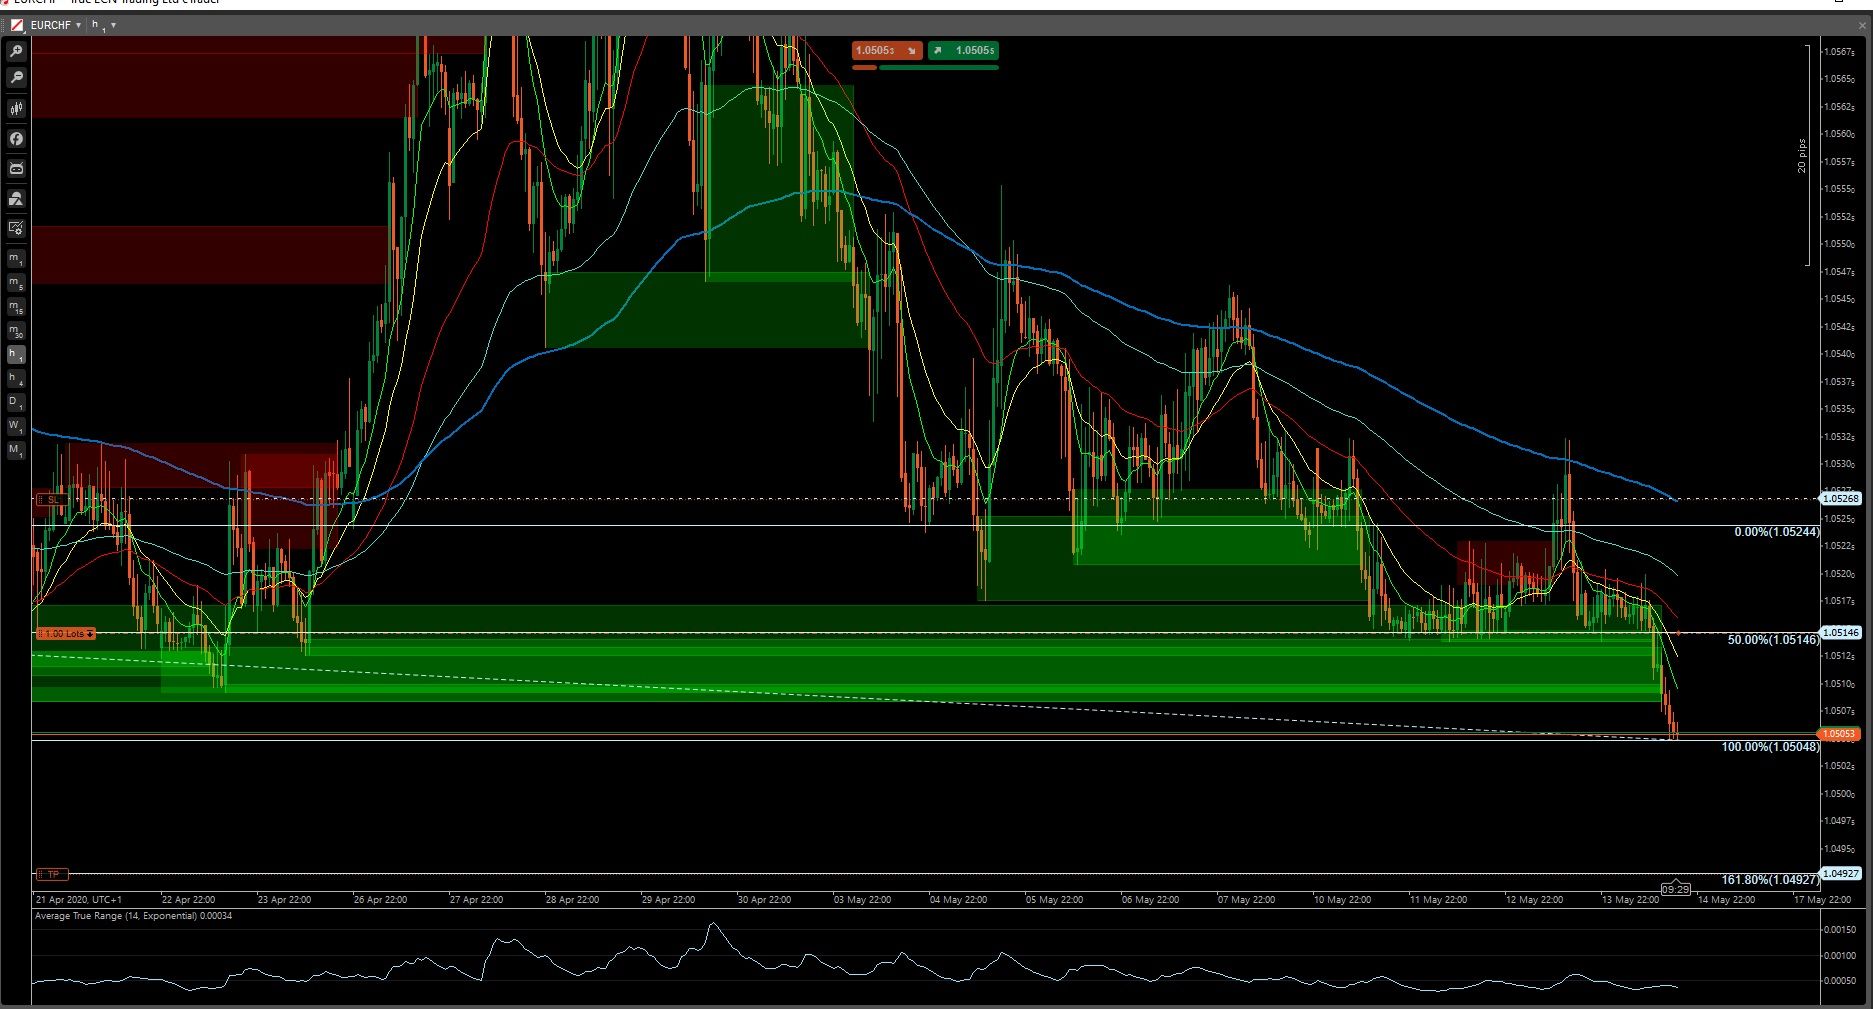This screenshot has height=1009, width=1873.
Task: Click the red sell sentiment bar
Action: [x=864, y=67]
